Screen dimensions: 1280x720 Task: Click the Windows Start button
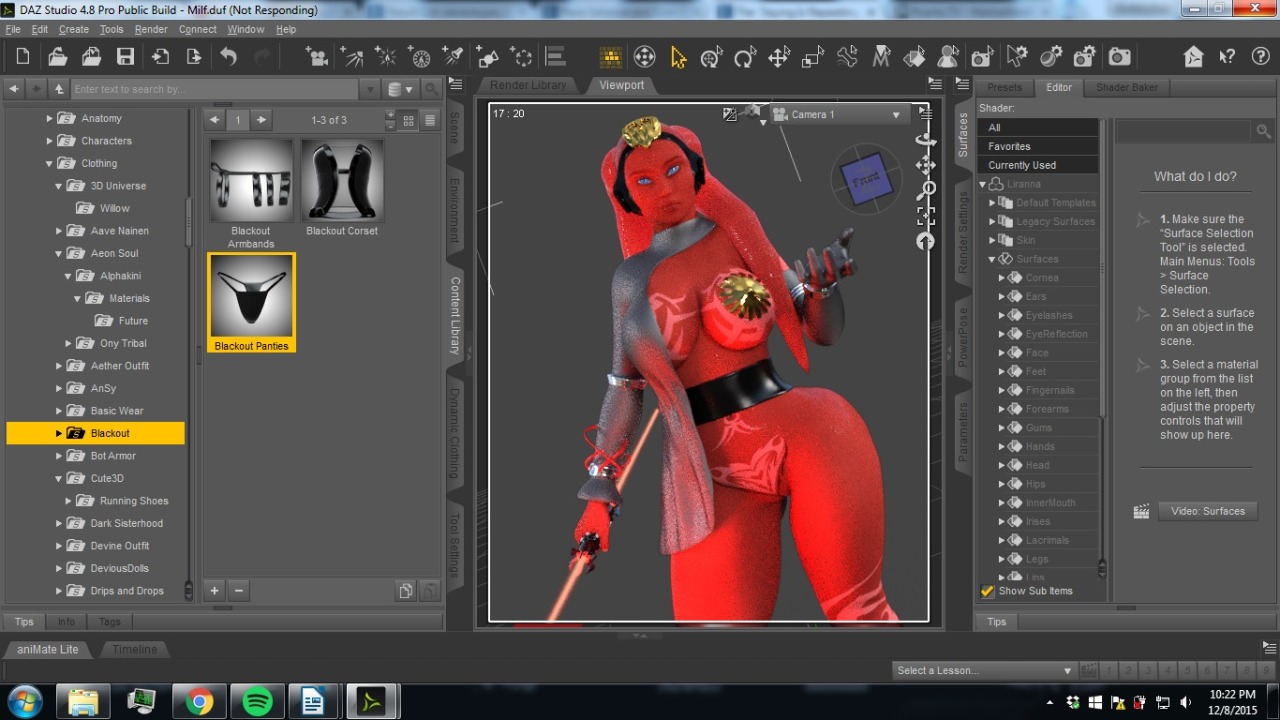(23, 702)
